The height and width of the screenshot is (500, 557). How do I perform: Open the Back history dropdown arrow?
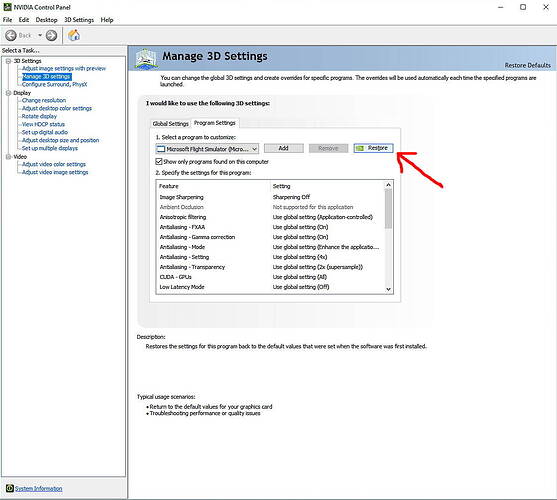pyautogui.click(x=40, y=35)
